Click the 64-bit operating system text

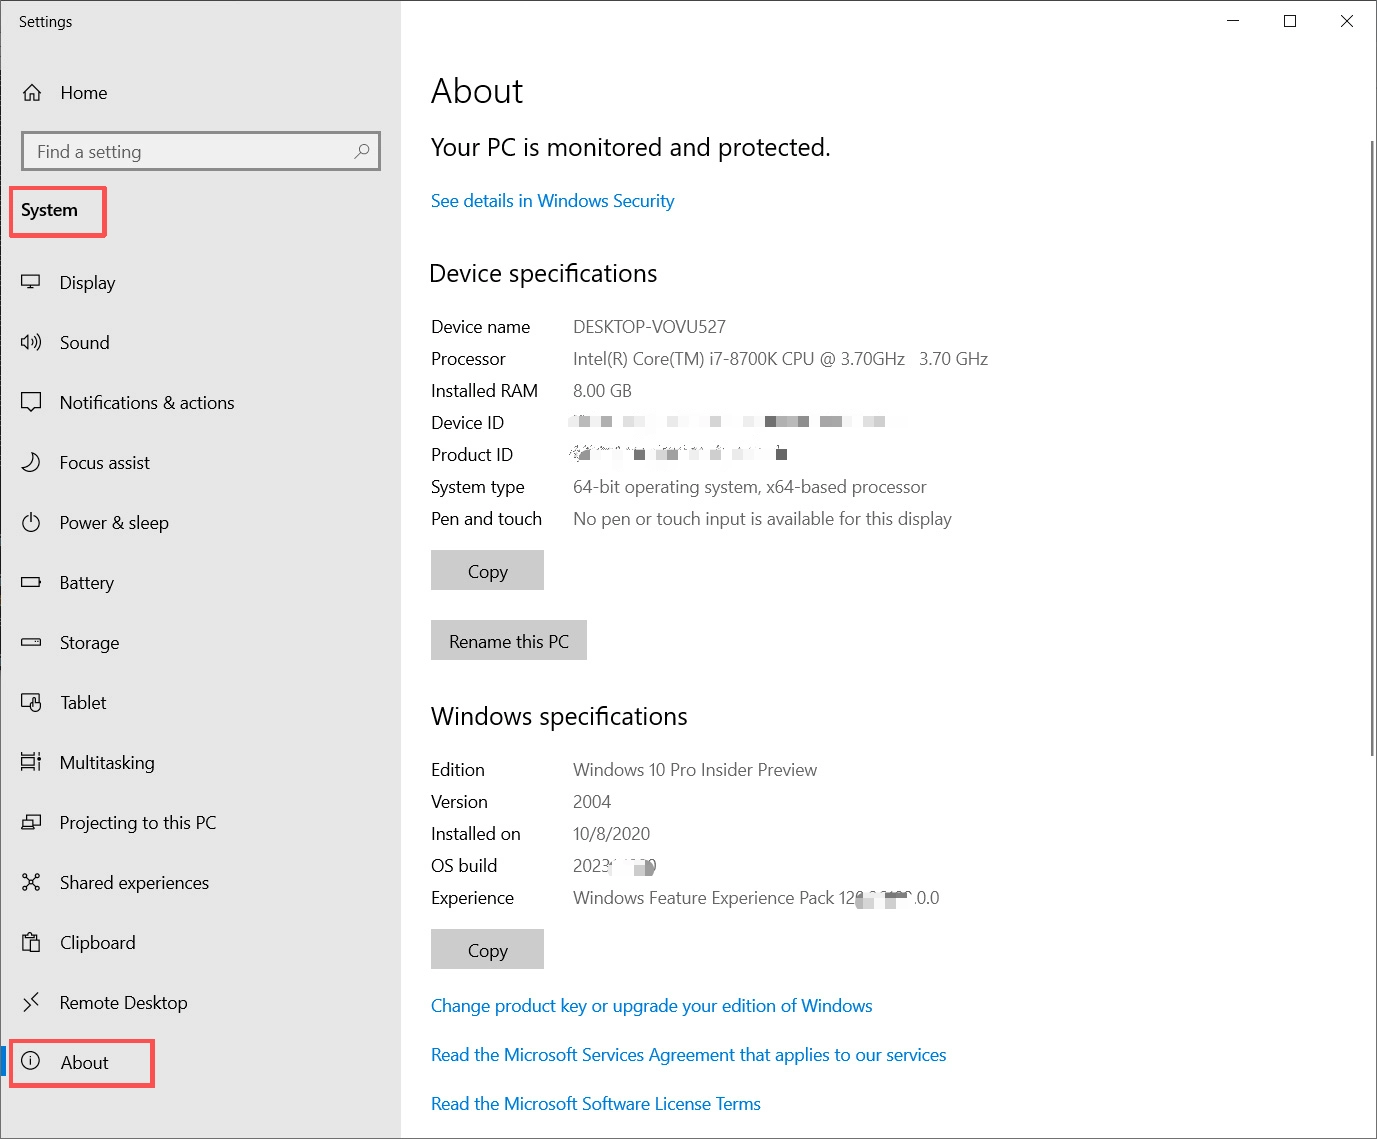750,487
